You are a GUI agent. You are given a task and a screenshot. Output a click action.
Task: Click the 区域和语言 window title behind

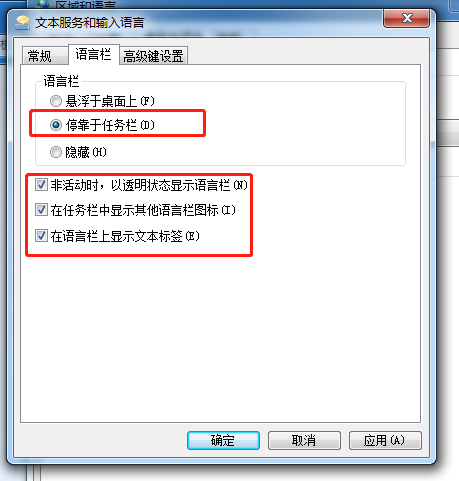pyautogui.click(x=85, y=5)
